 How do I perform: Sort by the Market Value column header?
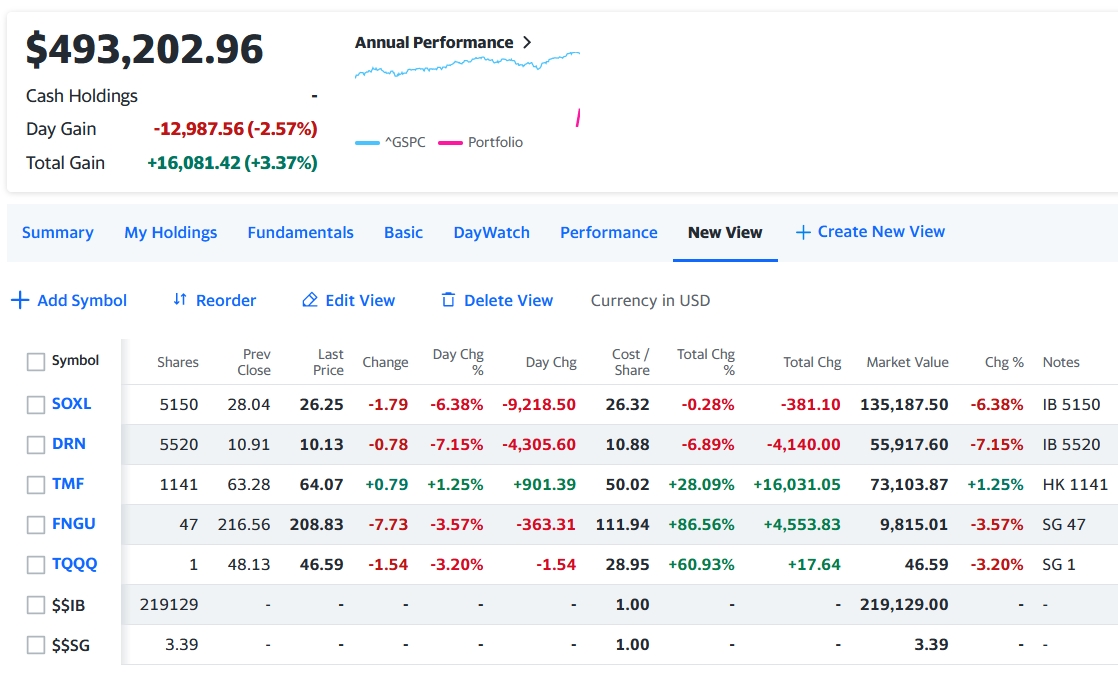click(x=907, y=362)
